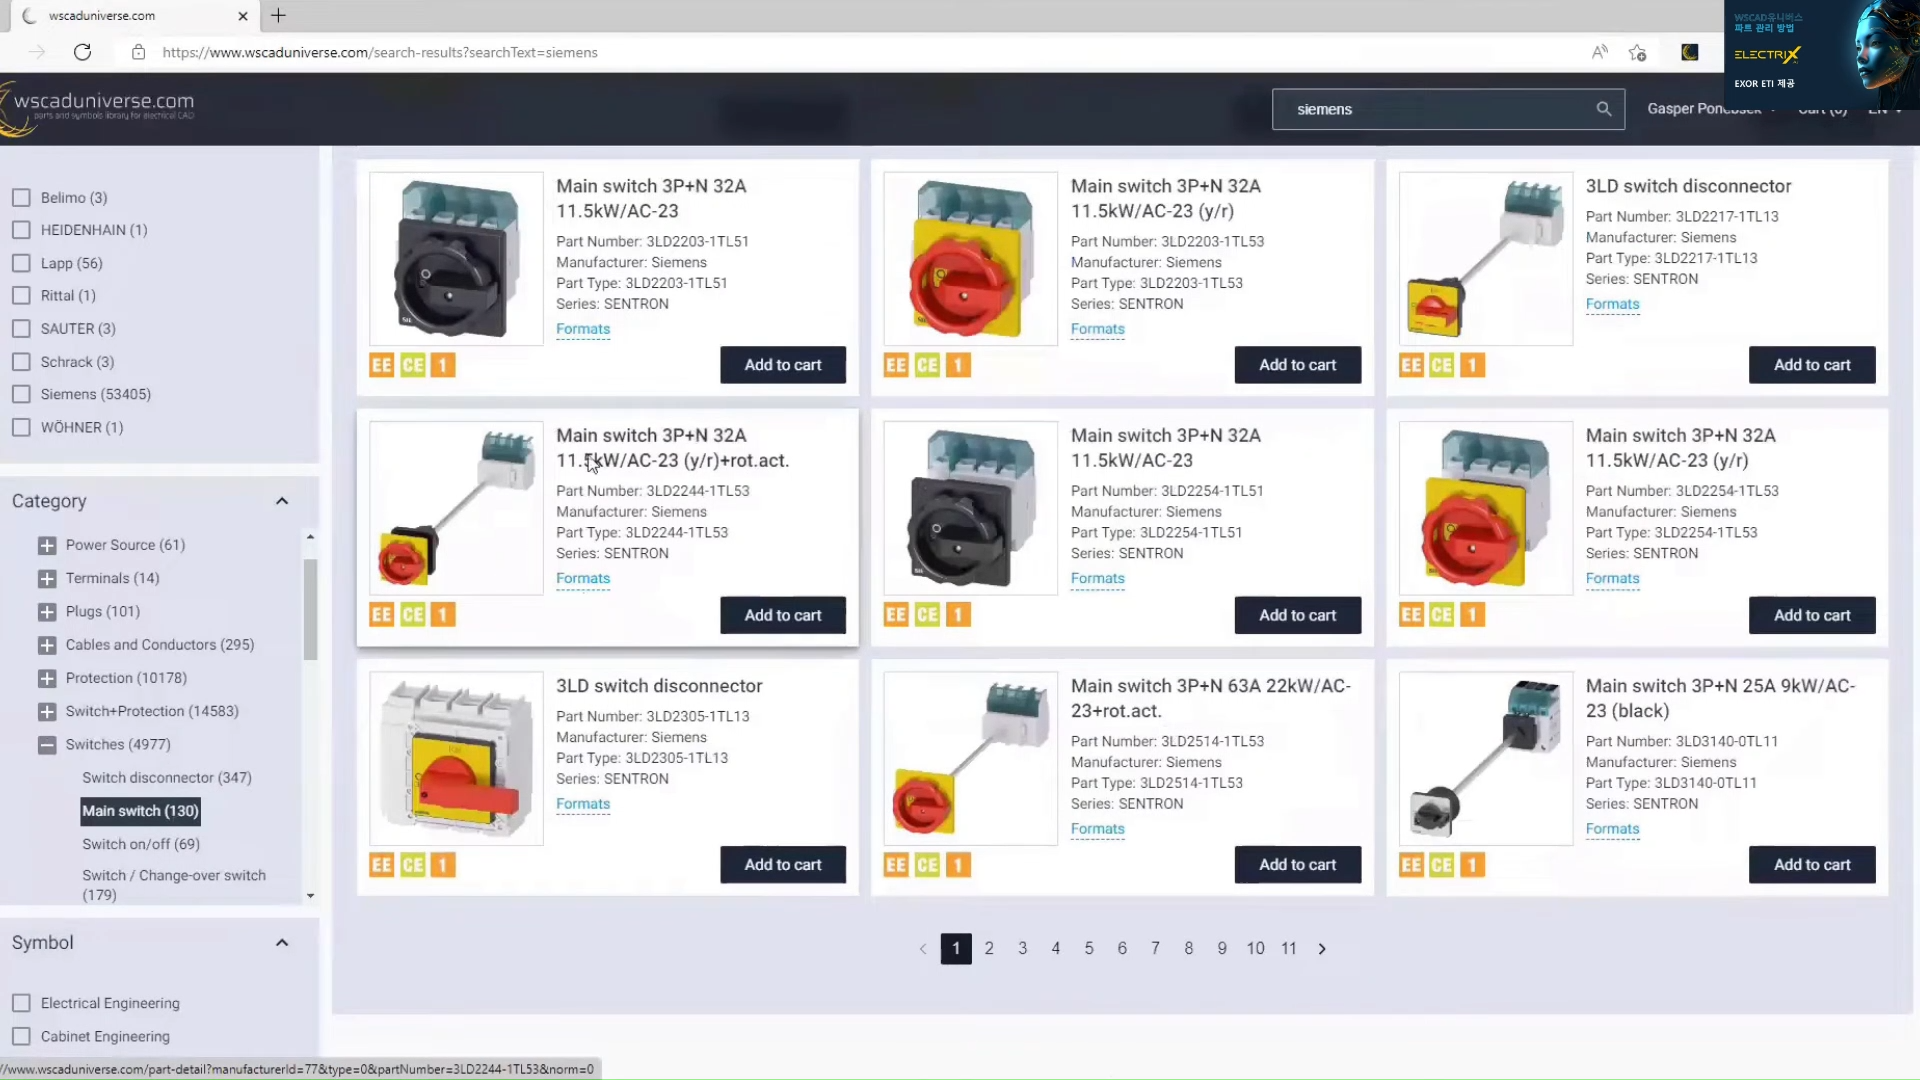Collapse the Symbol panel chevron
This screenshot has width=1920, height=1080.
coord(282,943)
